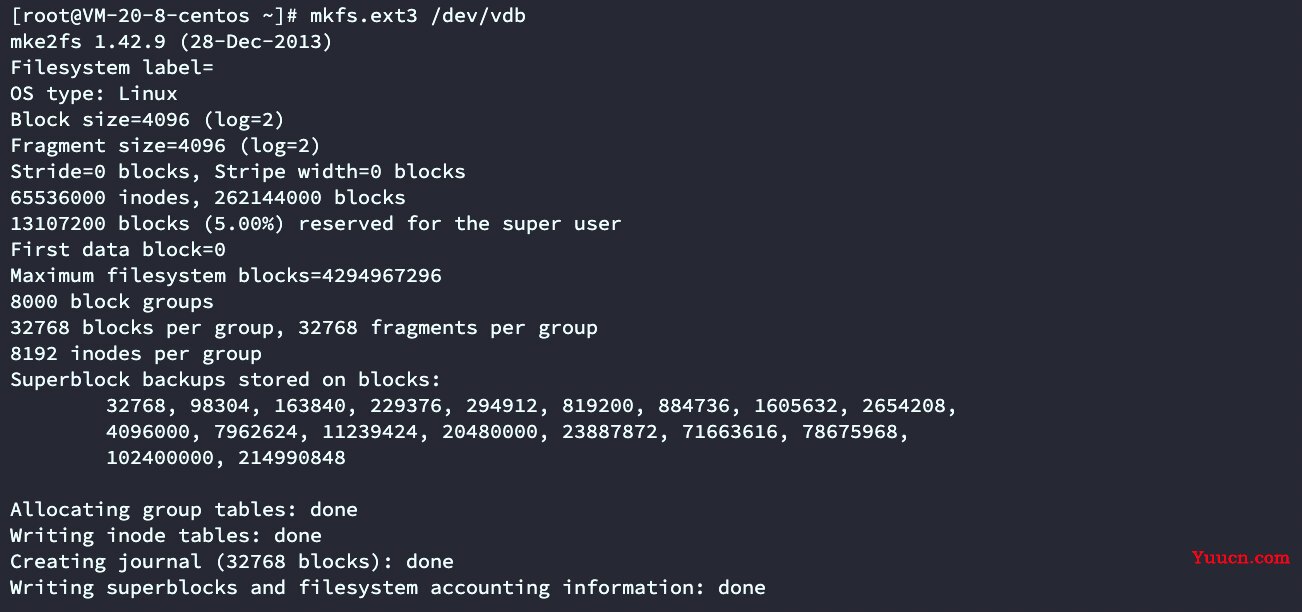Click the Filesystem label= line
This screenshot has width=1302, height=612.
[112, 68]
